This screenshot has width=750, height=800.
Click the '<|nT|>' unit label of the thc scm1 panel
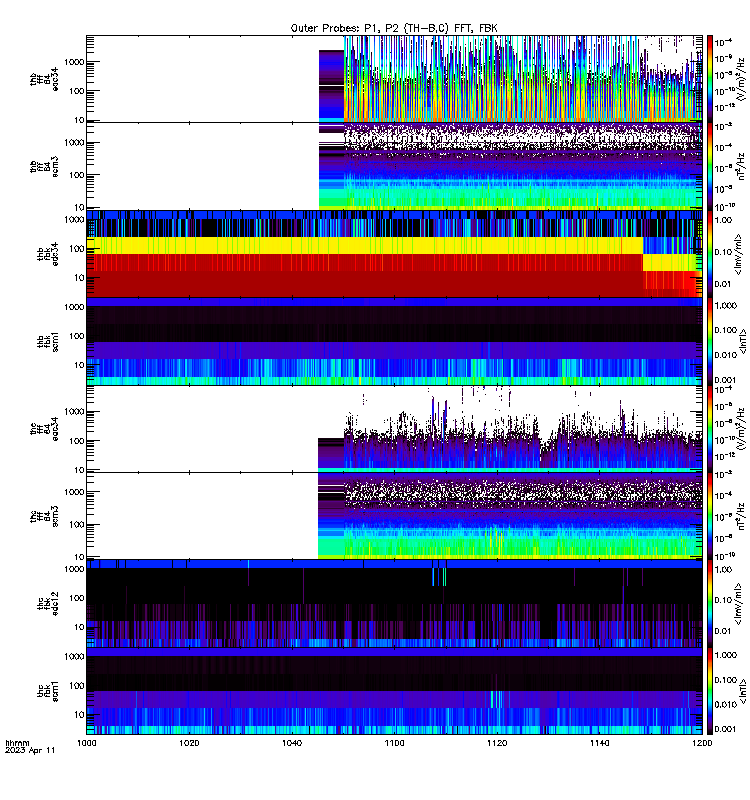(742, 691)
